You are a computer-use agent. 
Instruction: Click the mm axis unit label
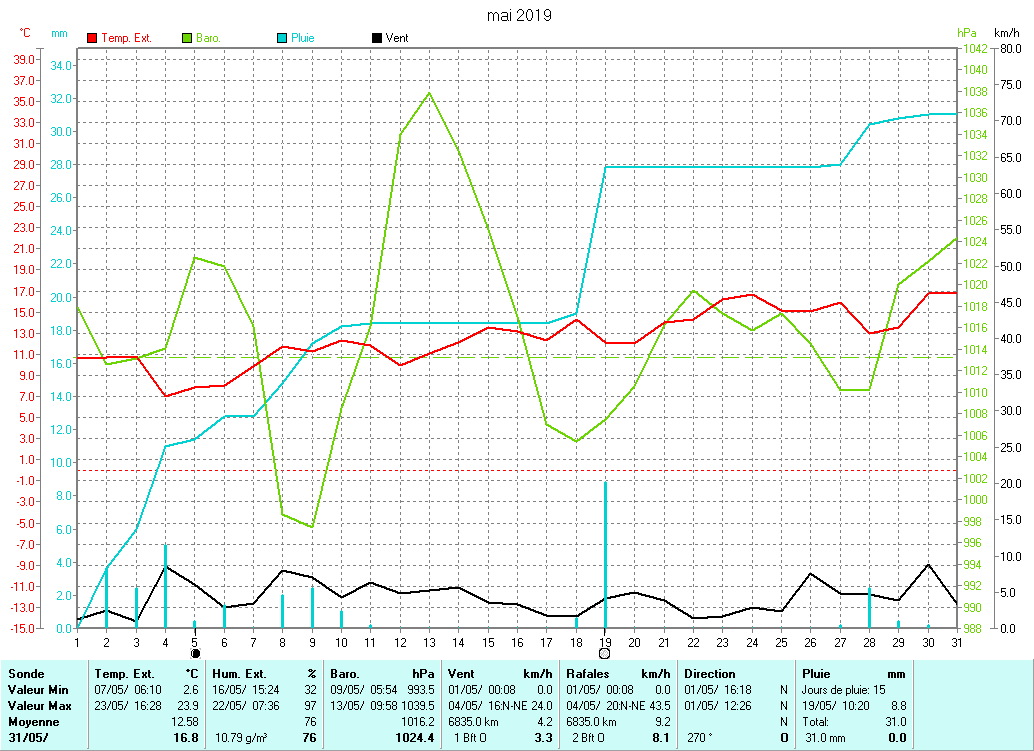pos(60,33)
